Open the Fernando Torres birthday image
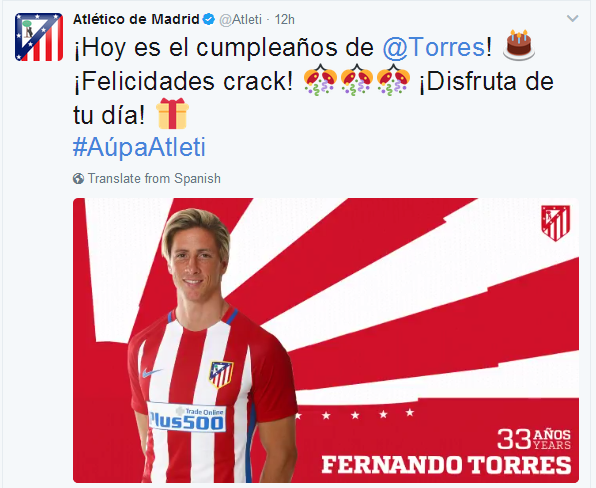This screenshot has width=596, height=488. pyautogui.click(x=326, y=340)
